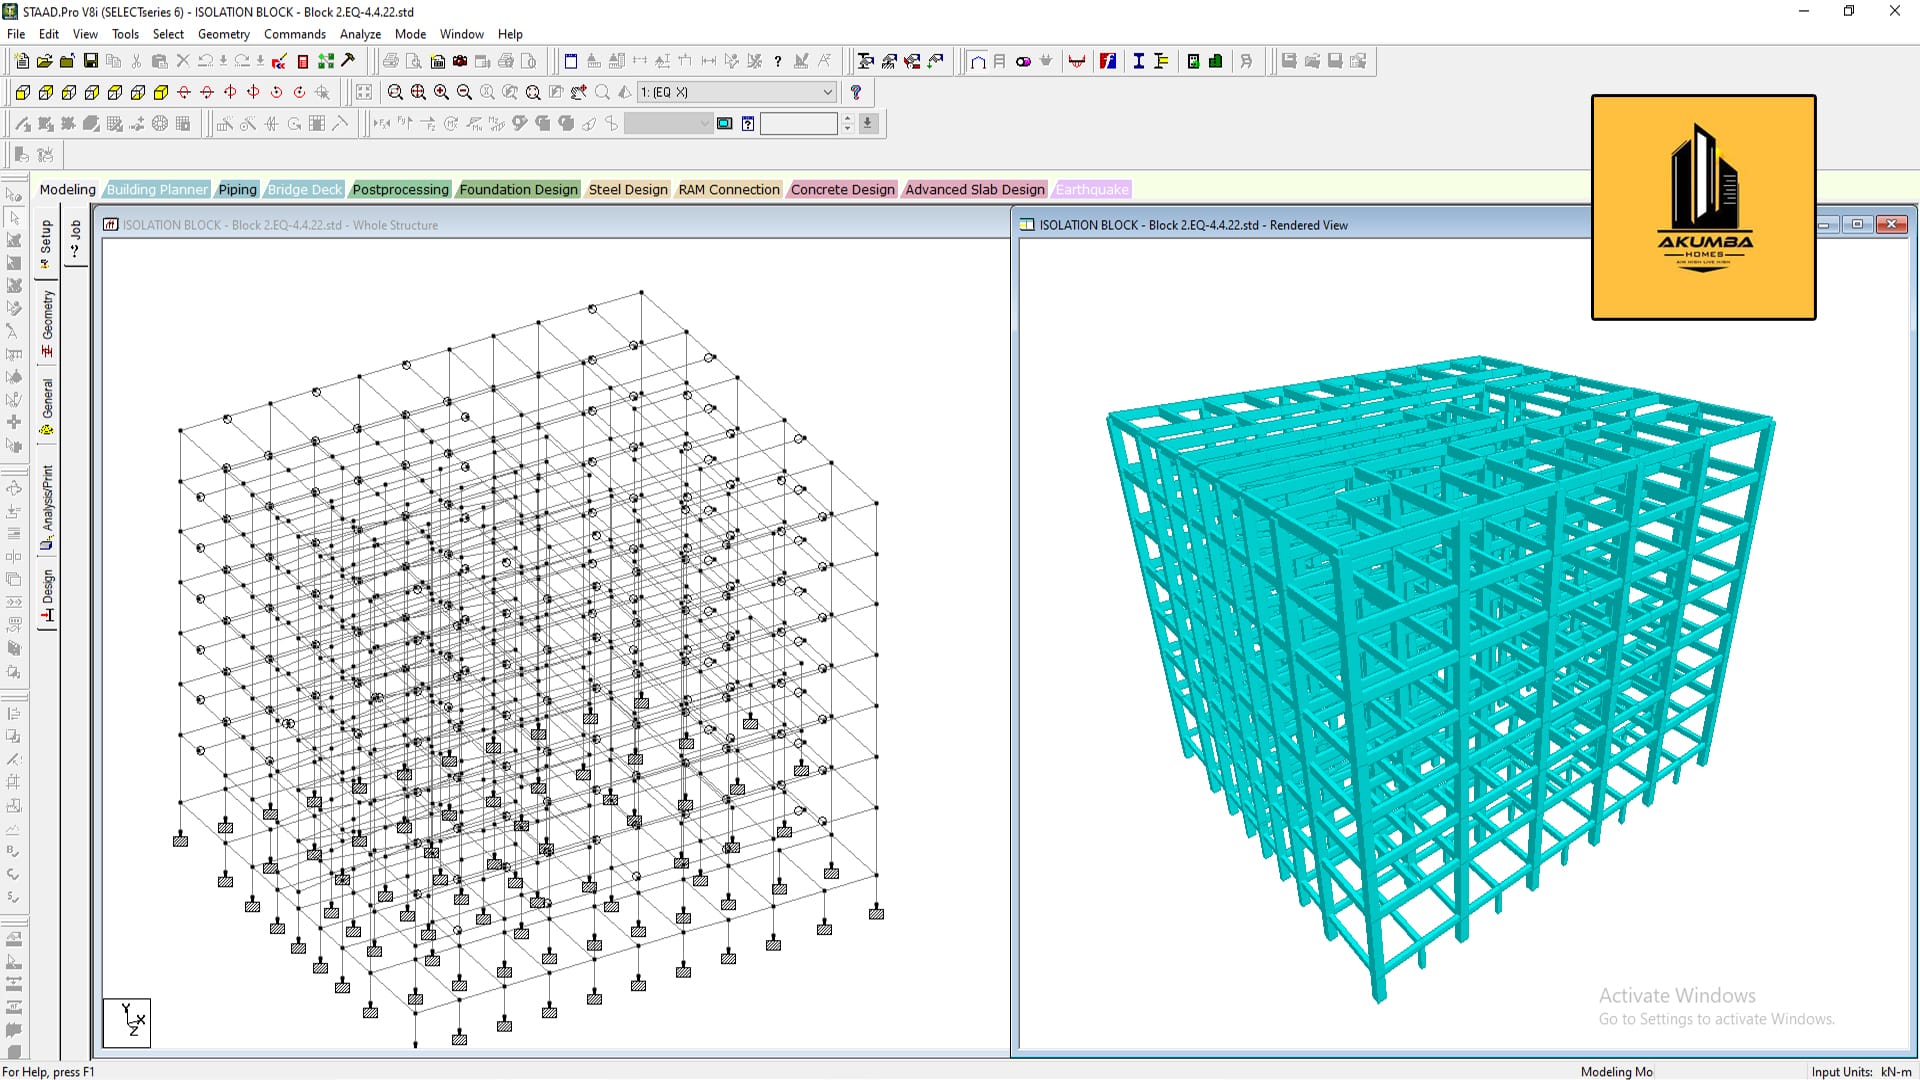Open the Analysis/Print vertical page tab

coord(47,508)
